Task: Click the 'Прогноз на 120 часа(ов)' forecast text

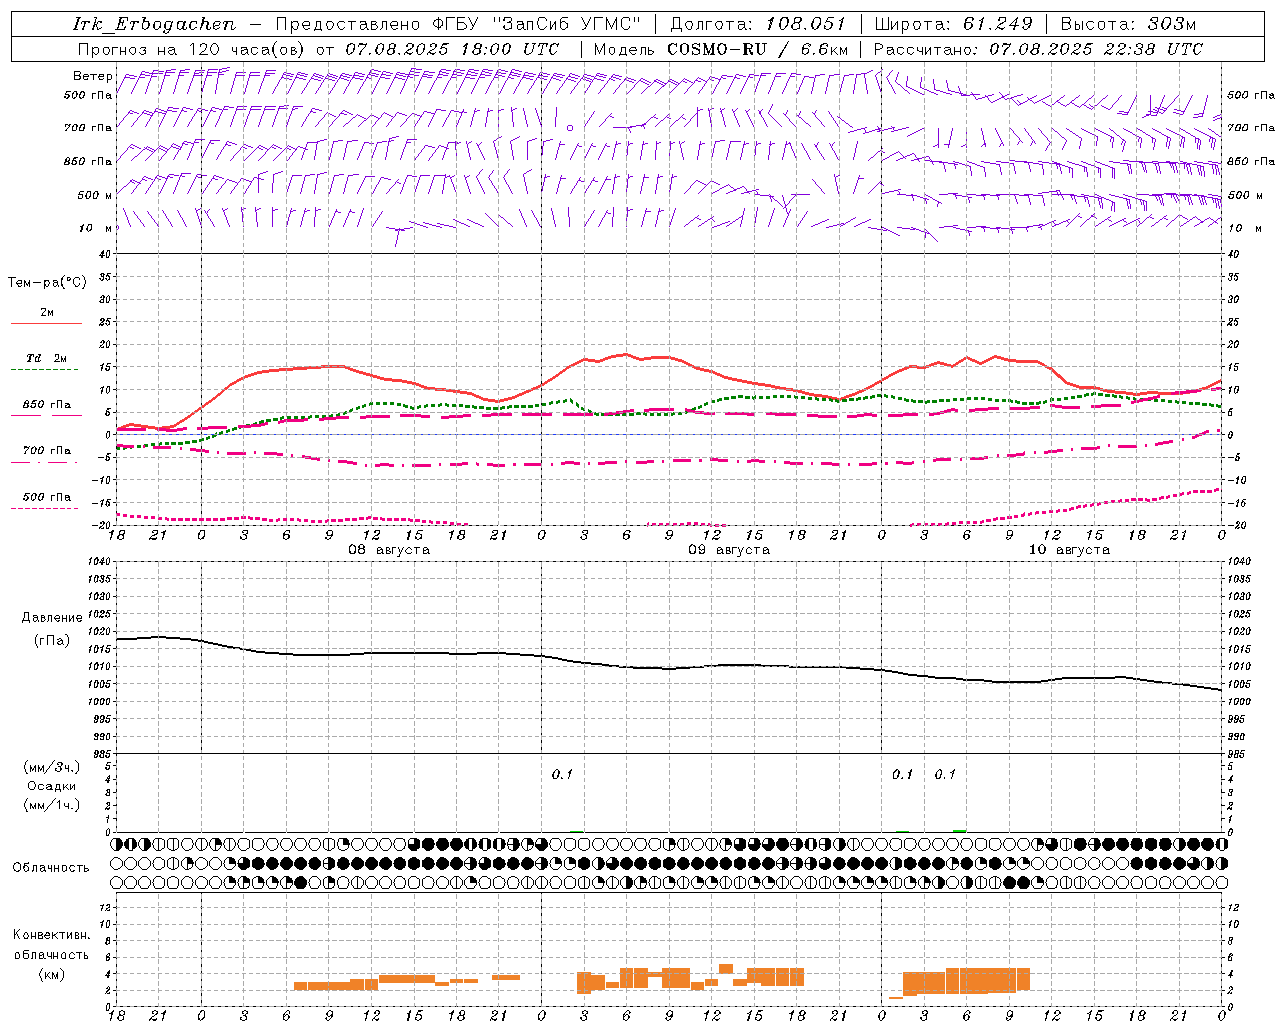Action: tap(193, 48)
